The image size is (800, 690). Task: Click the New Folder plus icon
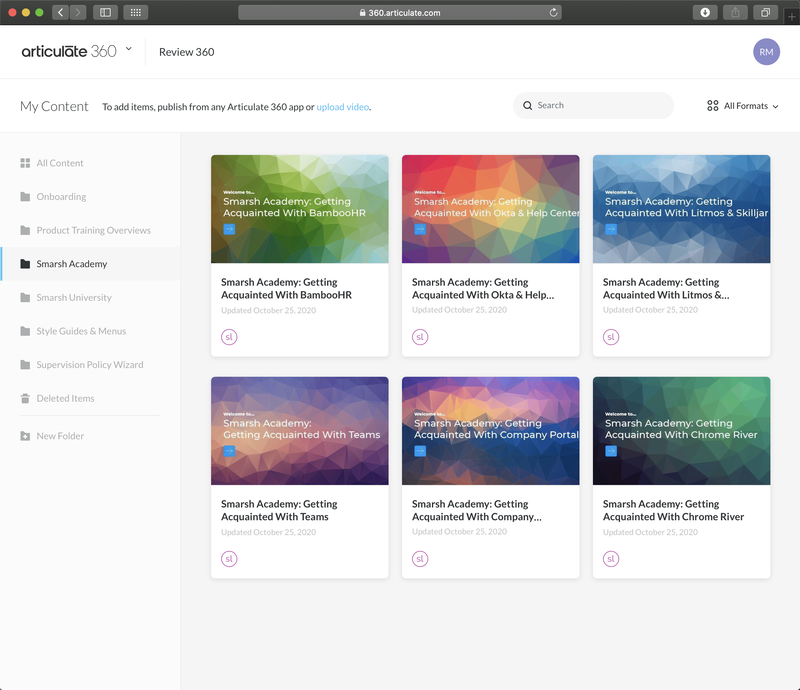(x=25, y=436)
